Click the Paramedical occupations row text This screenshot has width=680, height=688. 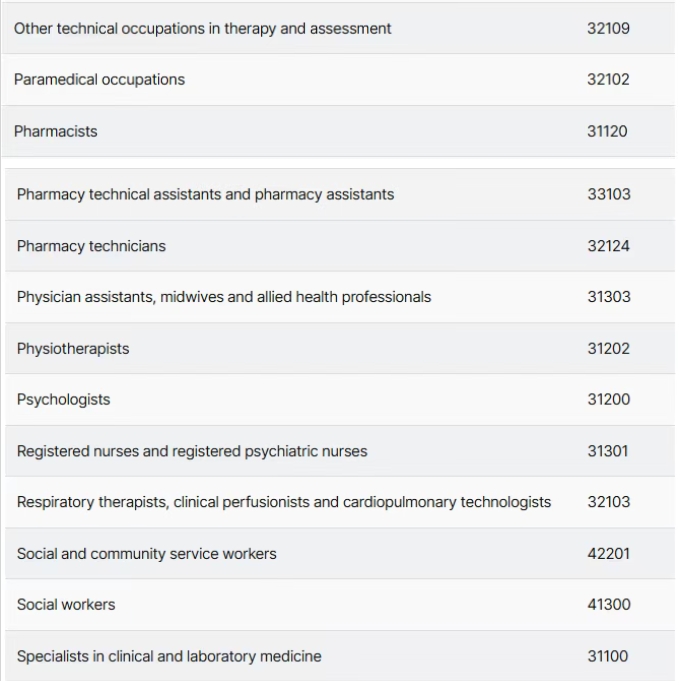[100, 79]
